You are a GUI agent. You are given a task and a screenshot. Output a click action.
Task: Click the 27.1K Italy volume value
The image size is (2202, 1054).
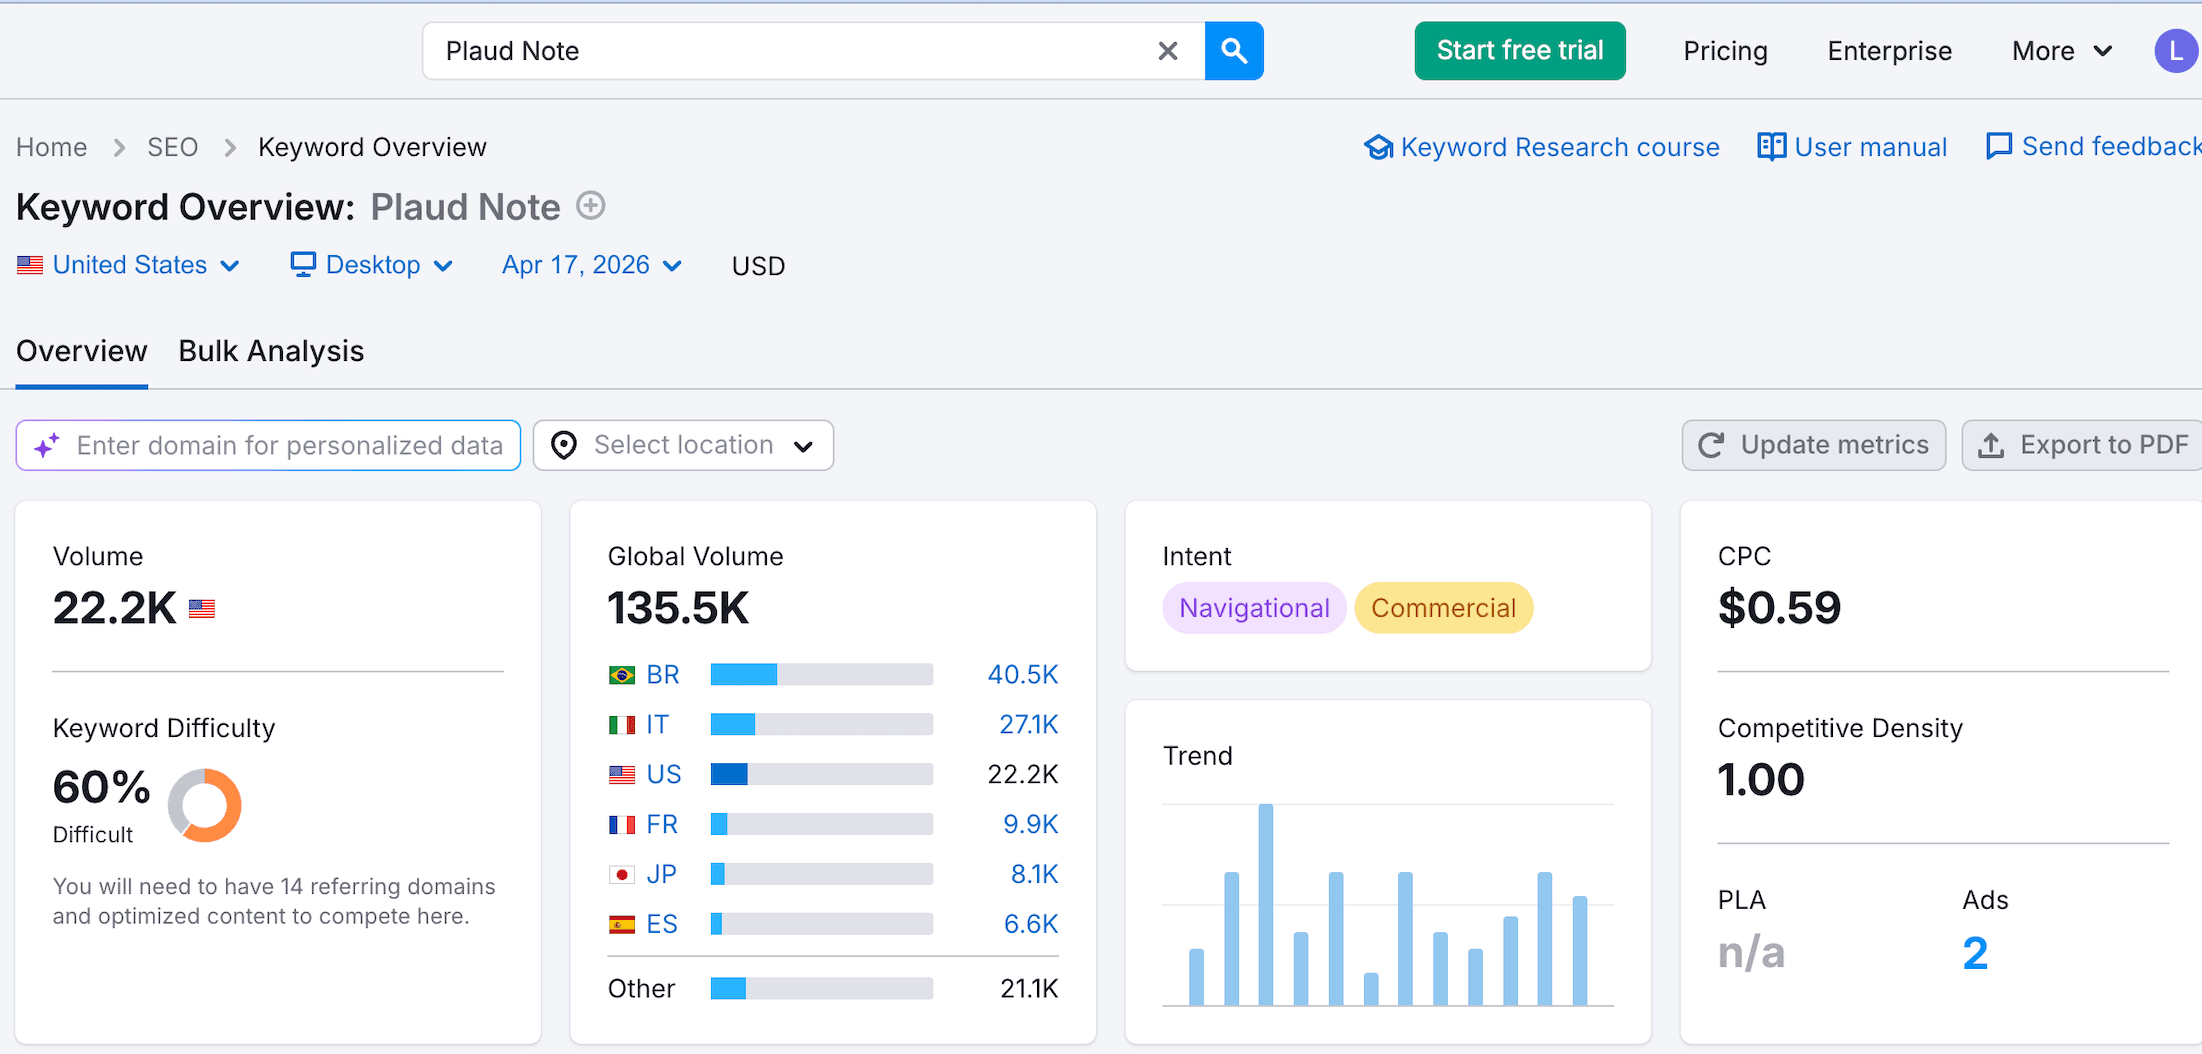(x=1029, y=725)
